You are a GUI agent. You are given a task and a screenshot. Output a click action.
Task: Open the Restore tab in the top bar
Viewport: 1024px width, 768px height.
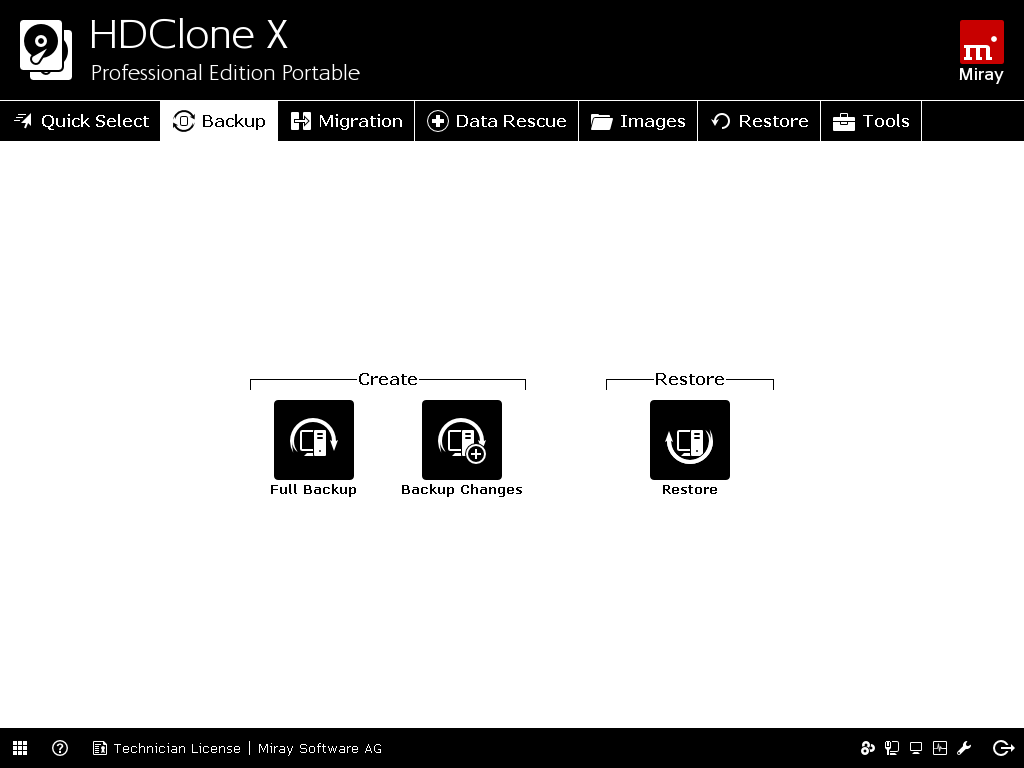click(x=759, y=121)
